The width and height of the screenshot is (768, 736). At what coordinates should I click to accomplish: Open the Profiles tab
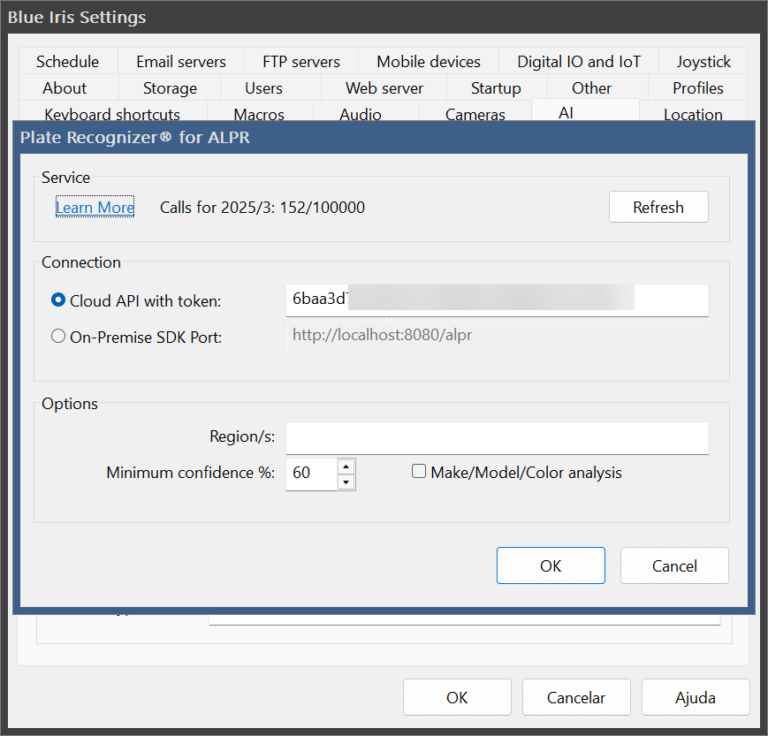pos(698,88)
